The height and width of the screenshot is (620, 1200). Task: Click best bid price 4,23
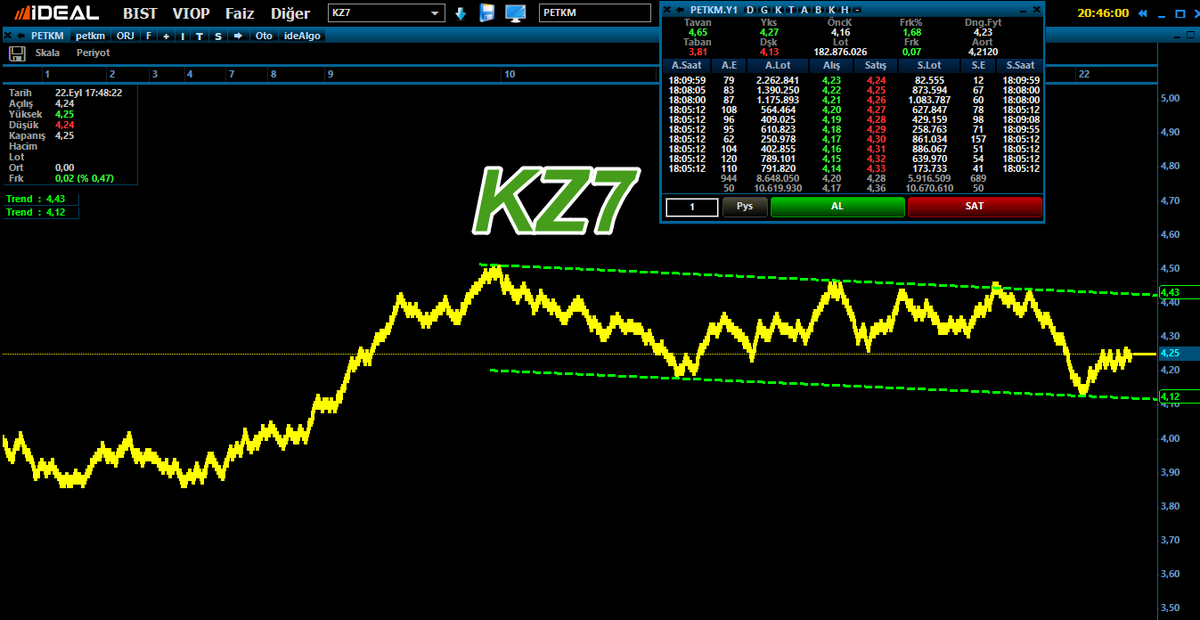(x=831, y=80)
